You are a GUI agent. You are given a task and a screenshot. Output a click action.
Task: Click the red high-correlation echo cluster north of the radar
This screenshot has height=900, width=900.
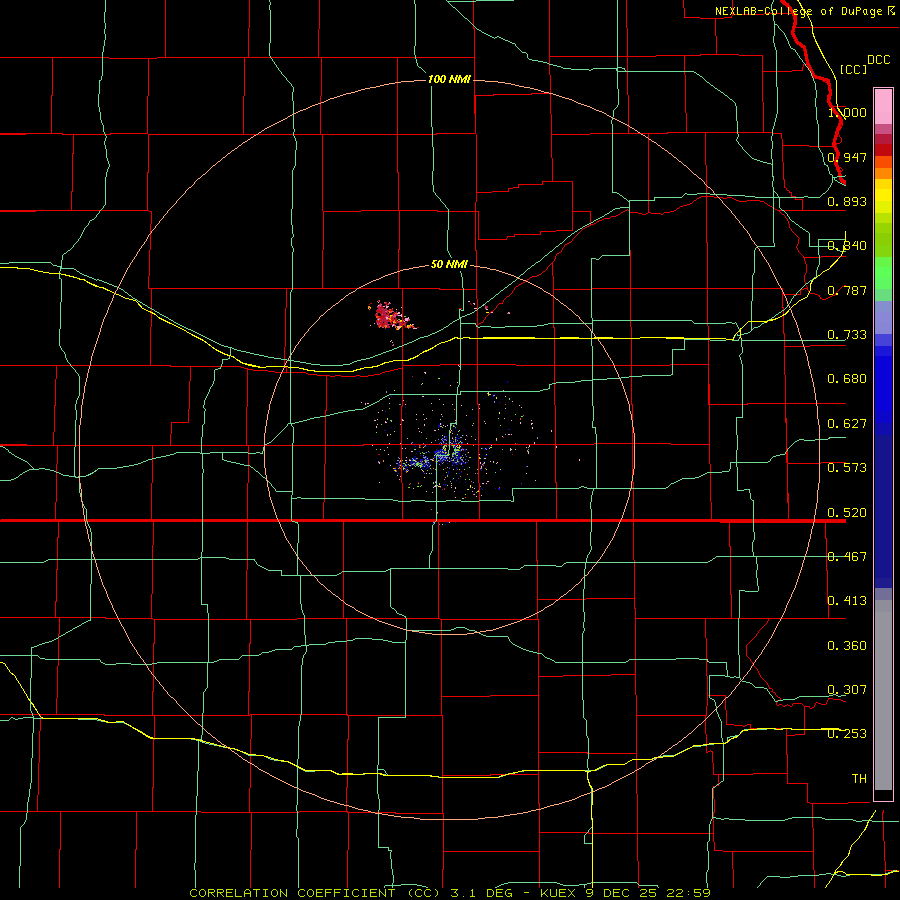pos(390,316)
